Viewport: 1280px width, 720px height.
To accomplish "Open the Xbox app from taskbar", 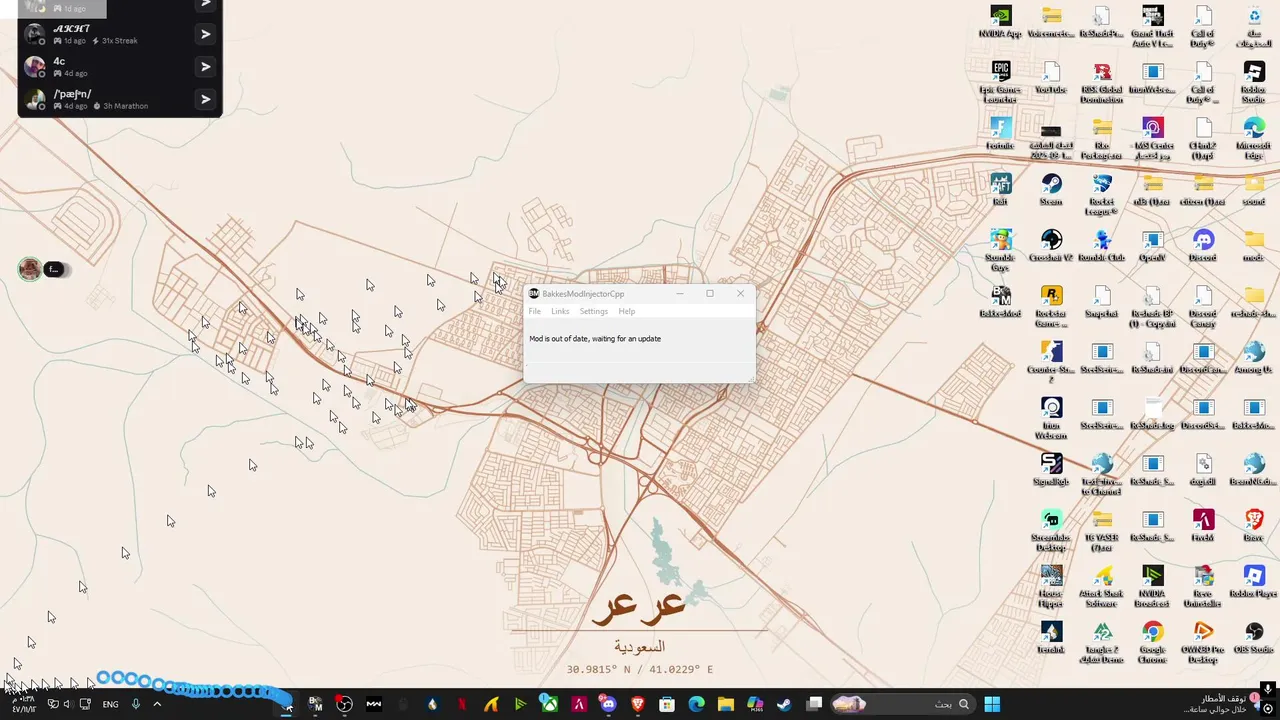I will 549,704.
